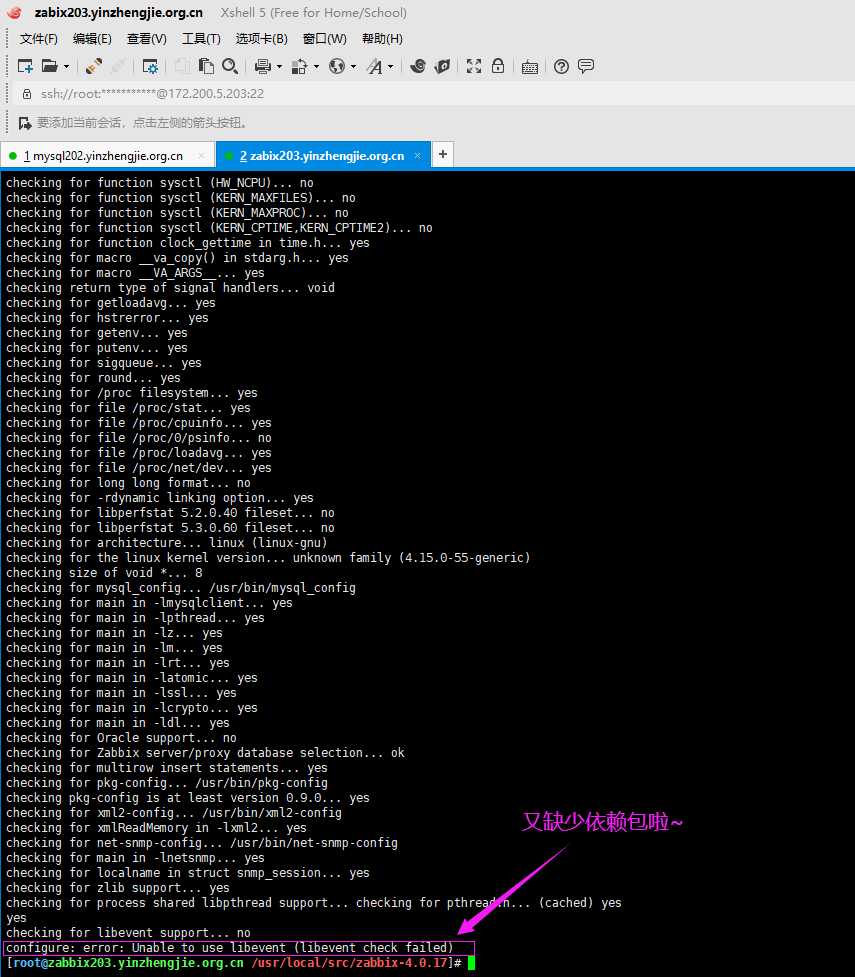Close the zabix203.yinzhengjie.org.cn tab
The width and height of the screenshot is (855, 977).
point(418,156)
